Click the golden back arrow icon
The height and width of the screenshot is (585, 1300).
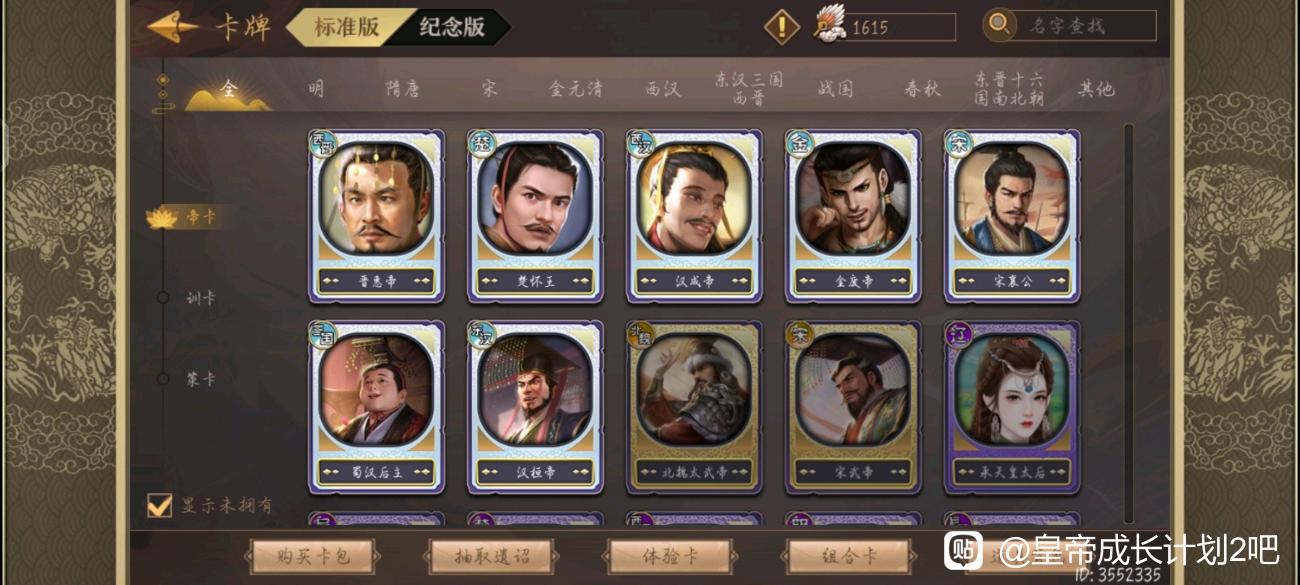click(172, 27)
